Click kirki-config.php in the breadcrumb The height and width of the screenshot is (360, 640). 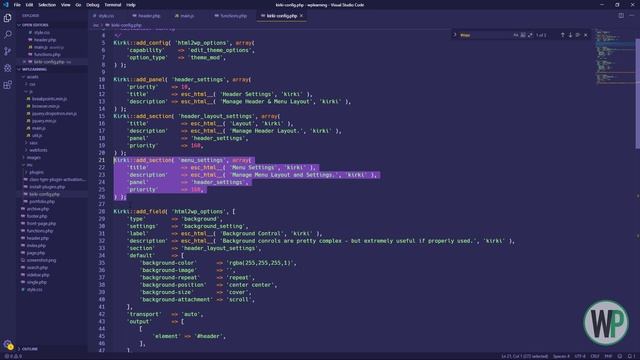coord(126,25)
